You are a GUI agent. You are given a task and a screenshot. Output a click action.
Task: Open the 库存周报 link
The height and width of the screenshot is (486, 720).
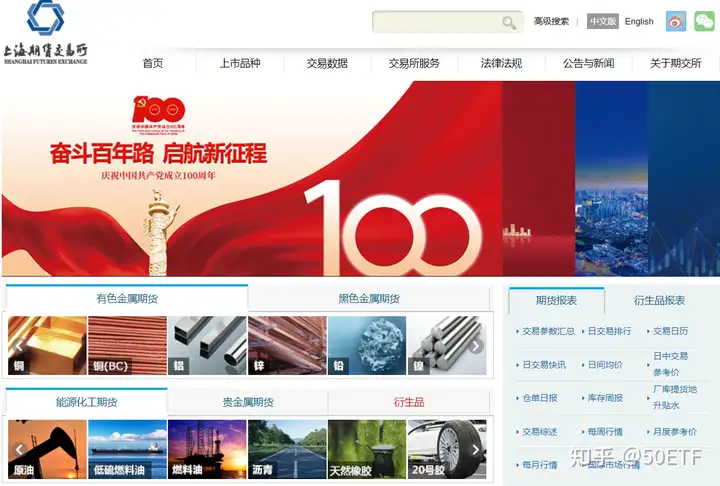point(605,398)
